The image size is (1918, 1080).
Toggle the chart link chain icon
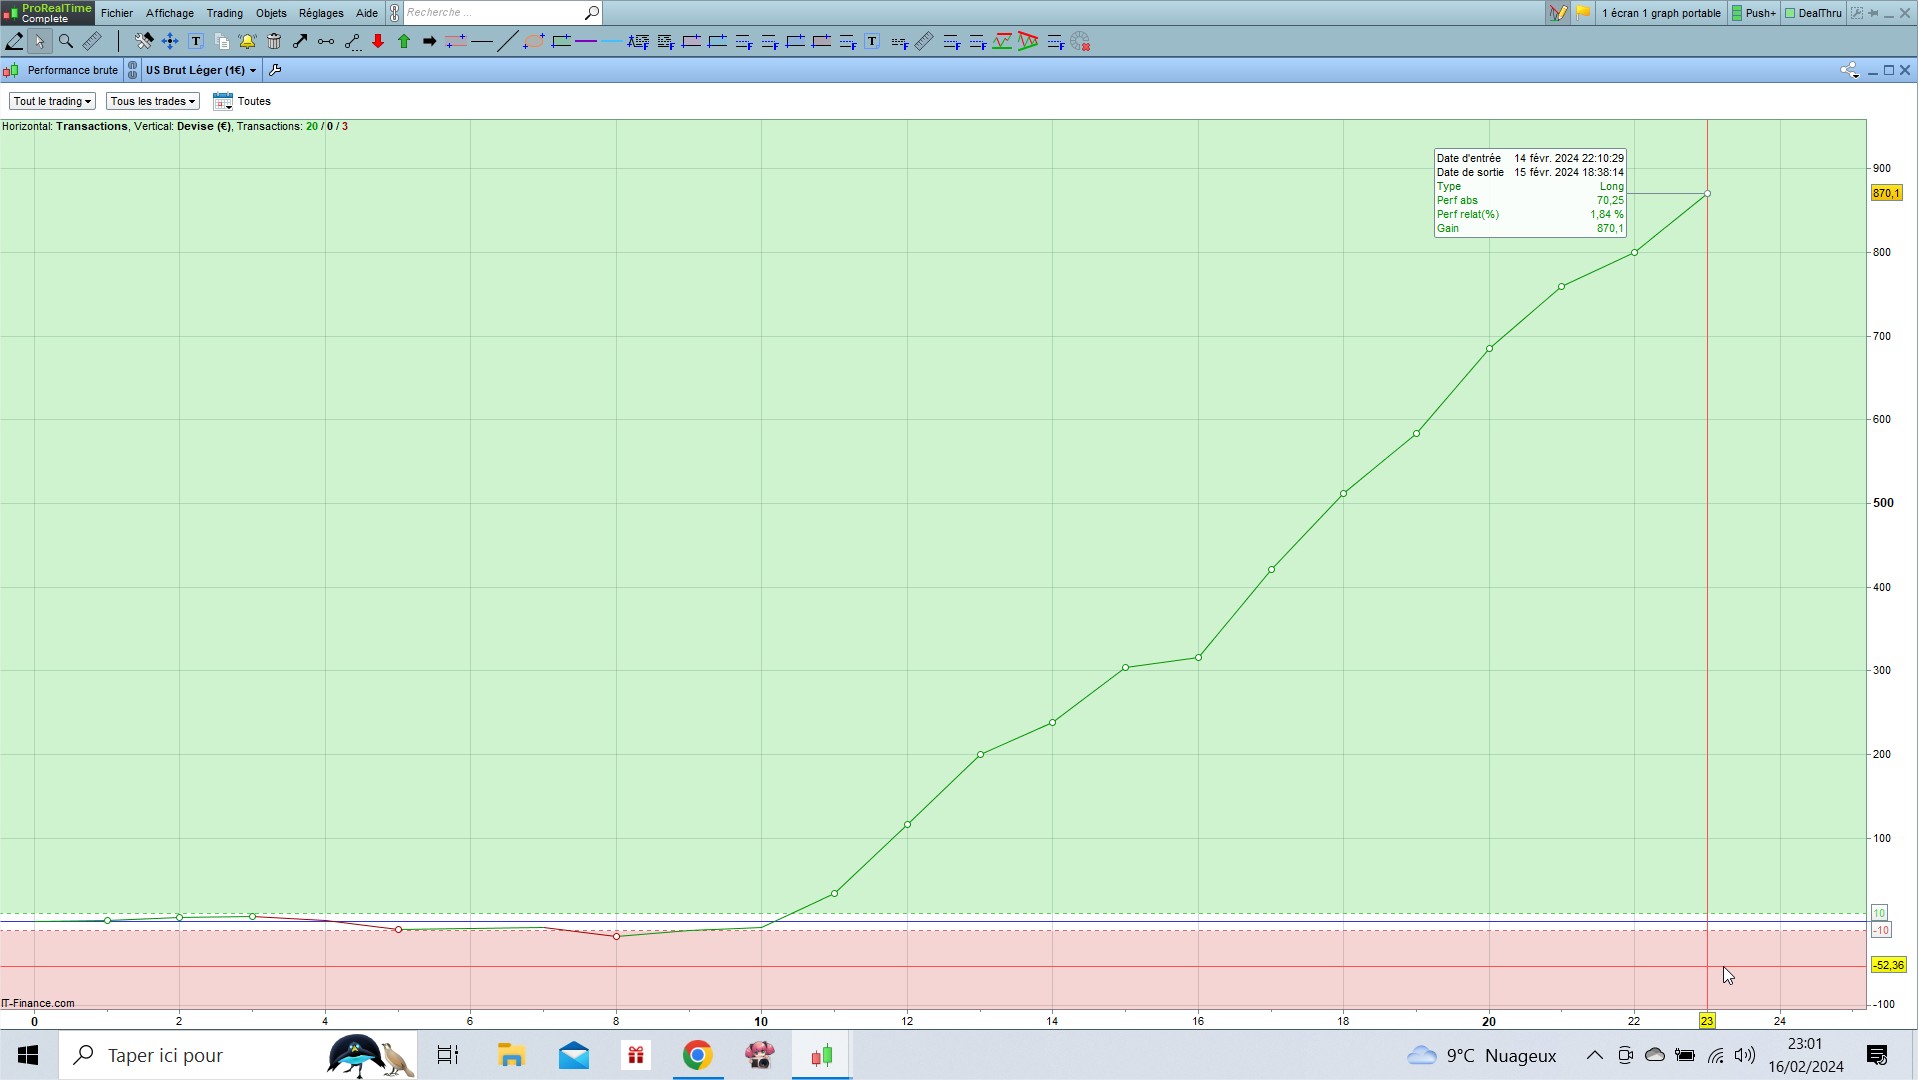click(132, 70)
